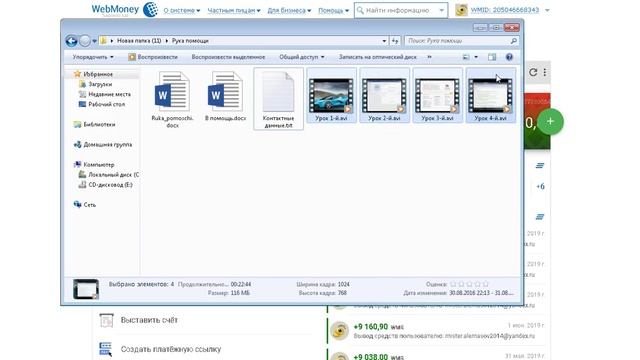Image resolution: width=640 pixels, height=360 pixels.
Task: Click the WMID account avatar icon
Action: click(461, 10)
